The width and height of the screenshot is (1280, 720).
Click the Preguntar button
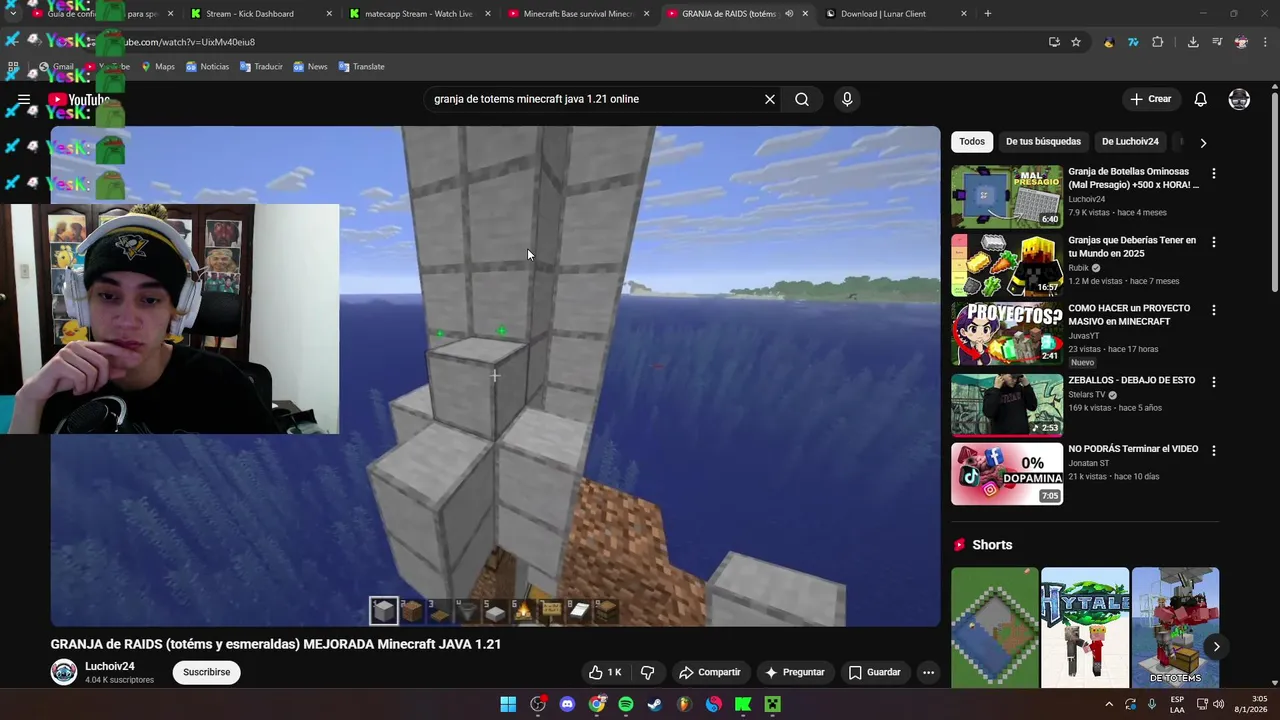tap(794, 672)
